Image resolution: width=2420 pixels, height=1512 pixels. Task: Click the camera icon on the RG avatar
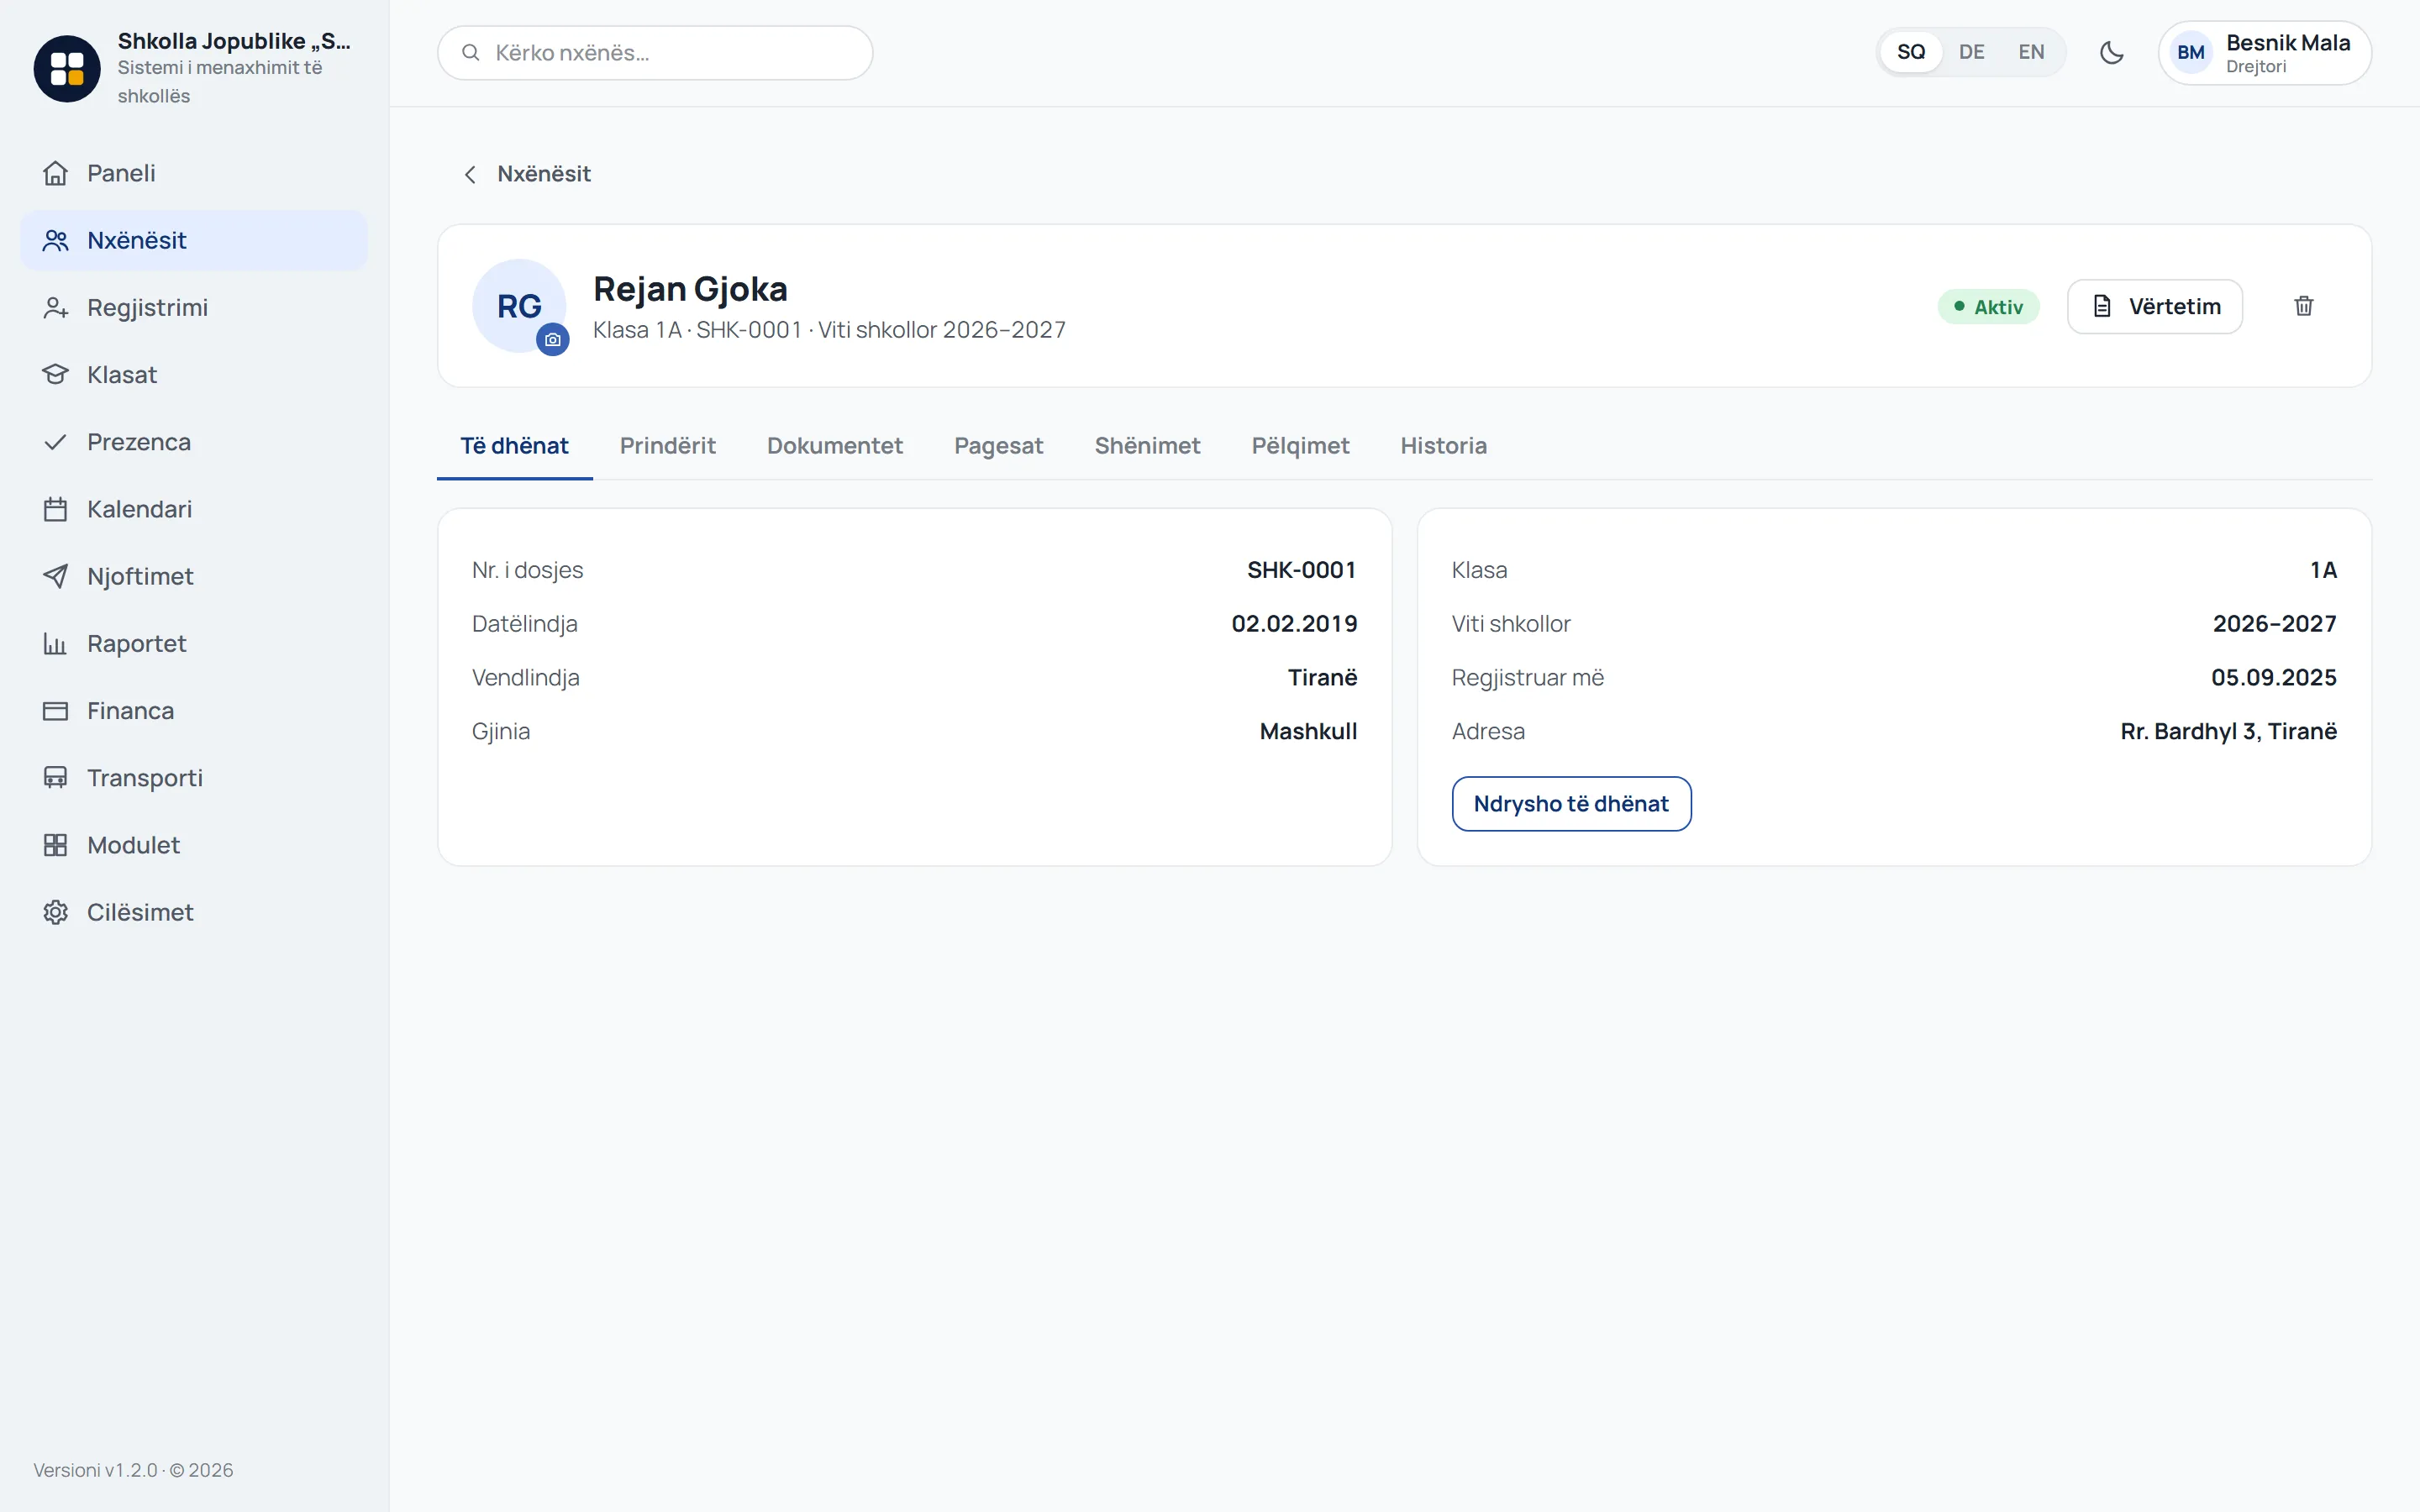pyautogui.click(x=553, y=340)
